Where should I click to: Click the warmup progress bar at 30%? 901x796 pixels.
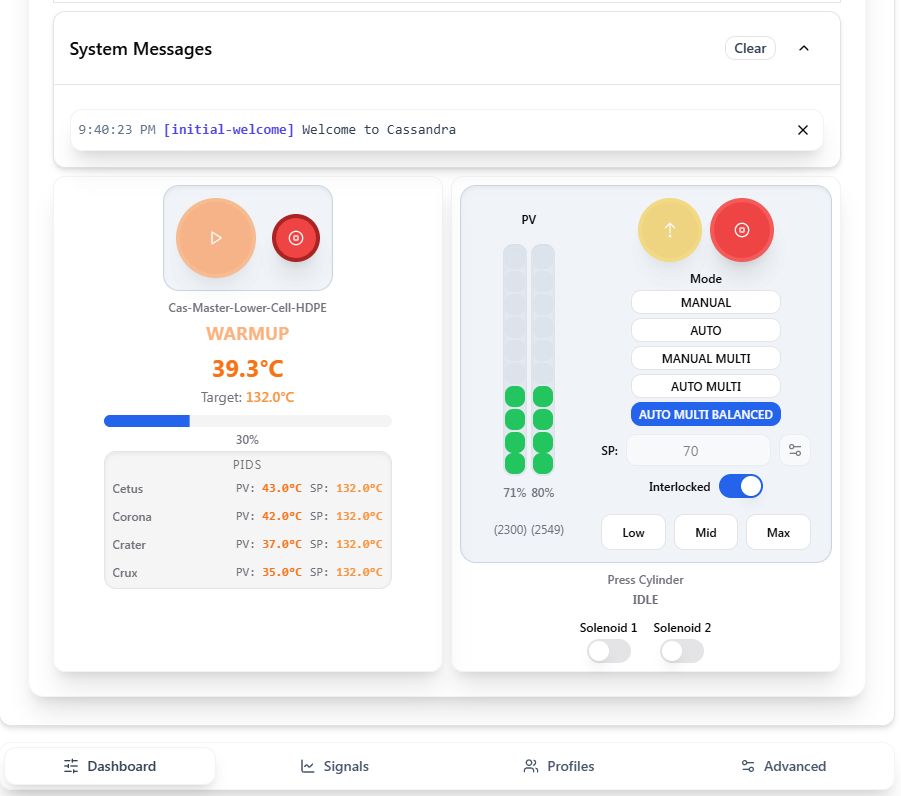247,421
